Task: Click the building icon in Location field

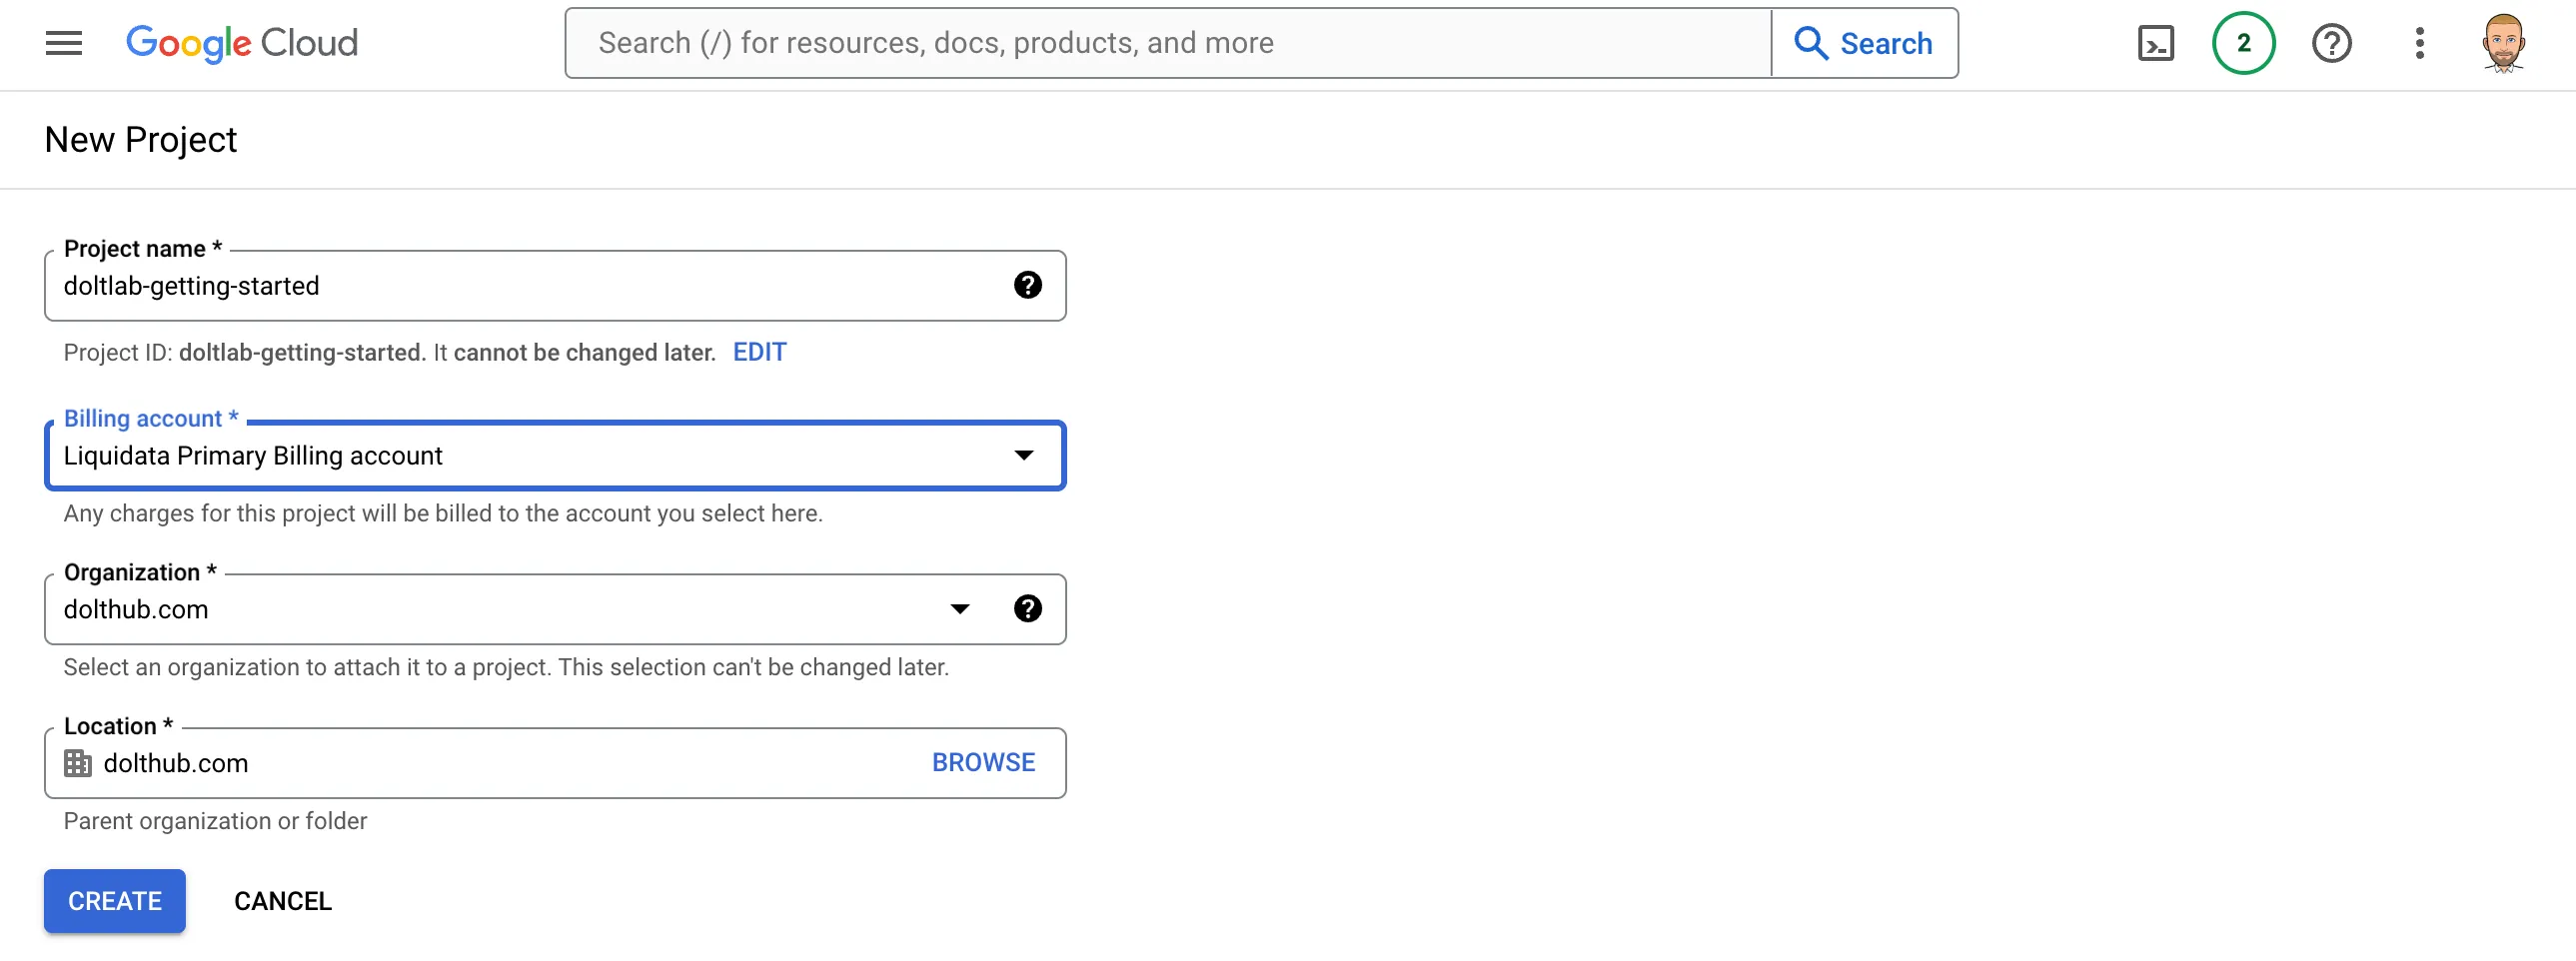Action: [77, 763]
